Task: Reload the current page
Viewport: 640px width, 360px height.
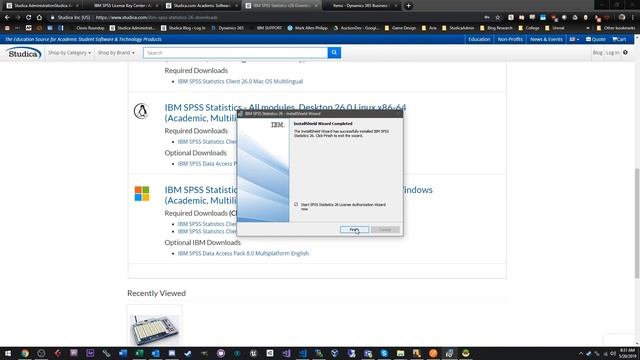Action: point(28,18)
